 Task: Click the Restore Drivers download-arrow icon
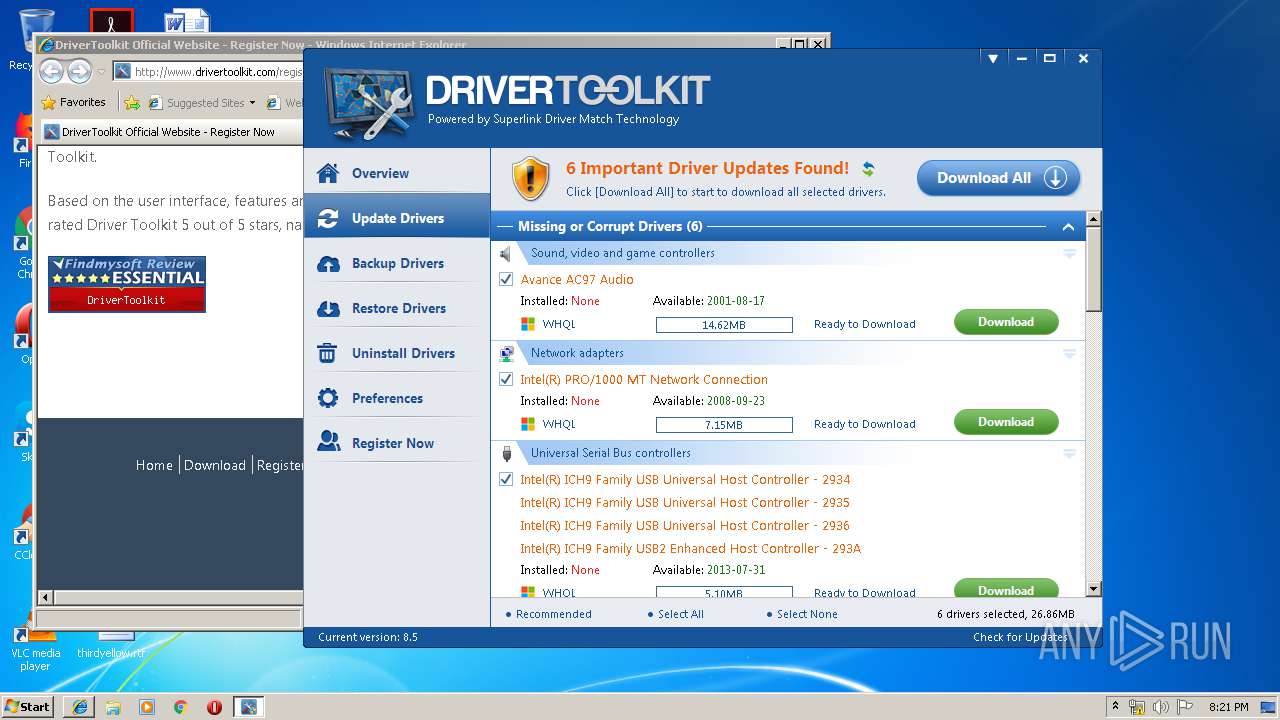(327, 308)
